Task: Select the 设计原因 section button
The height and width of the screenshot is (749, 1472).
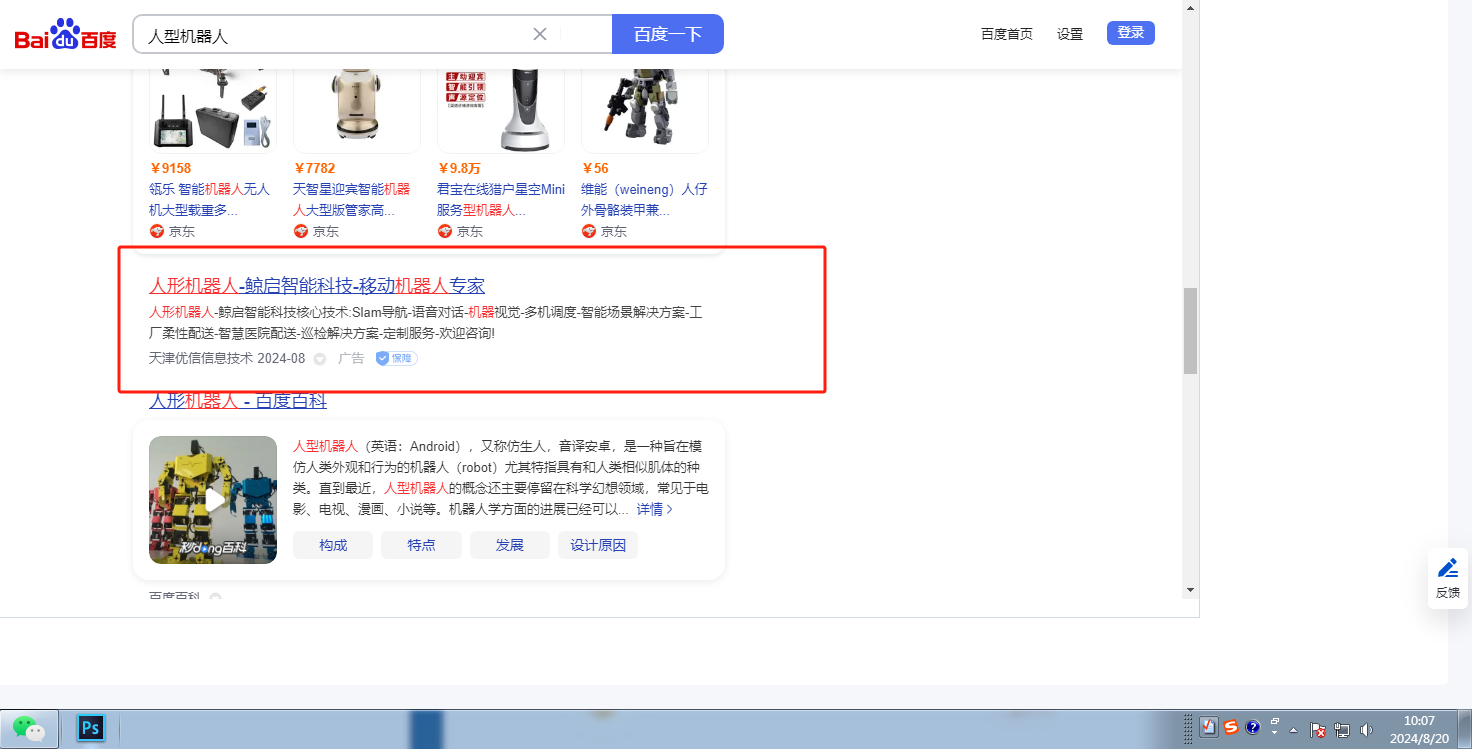Action: click(598, 545)
